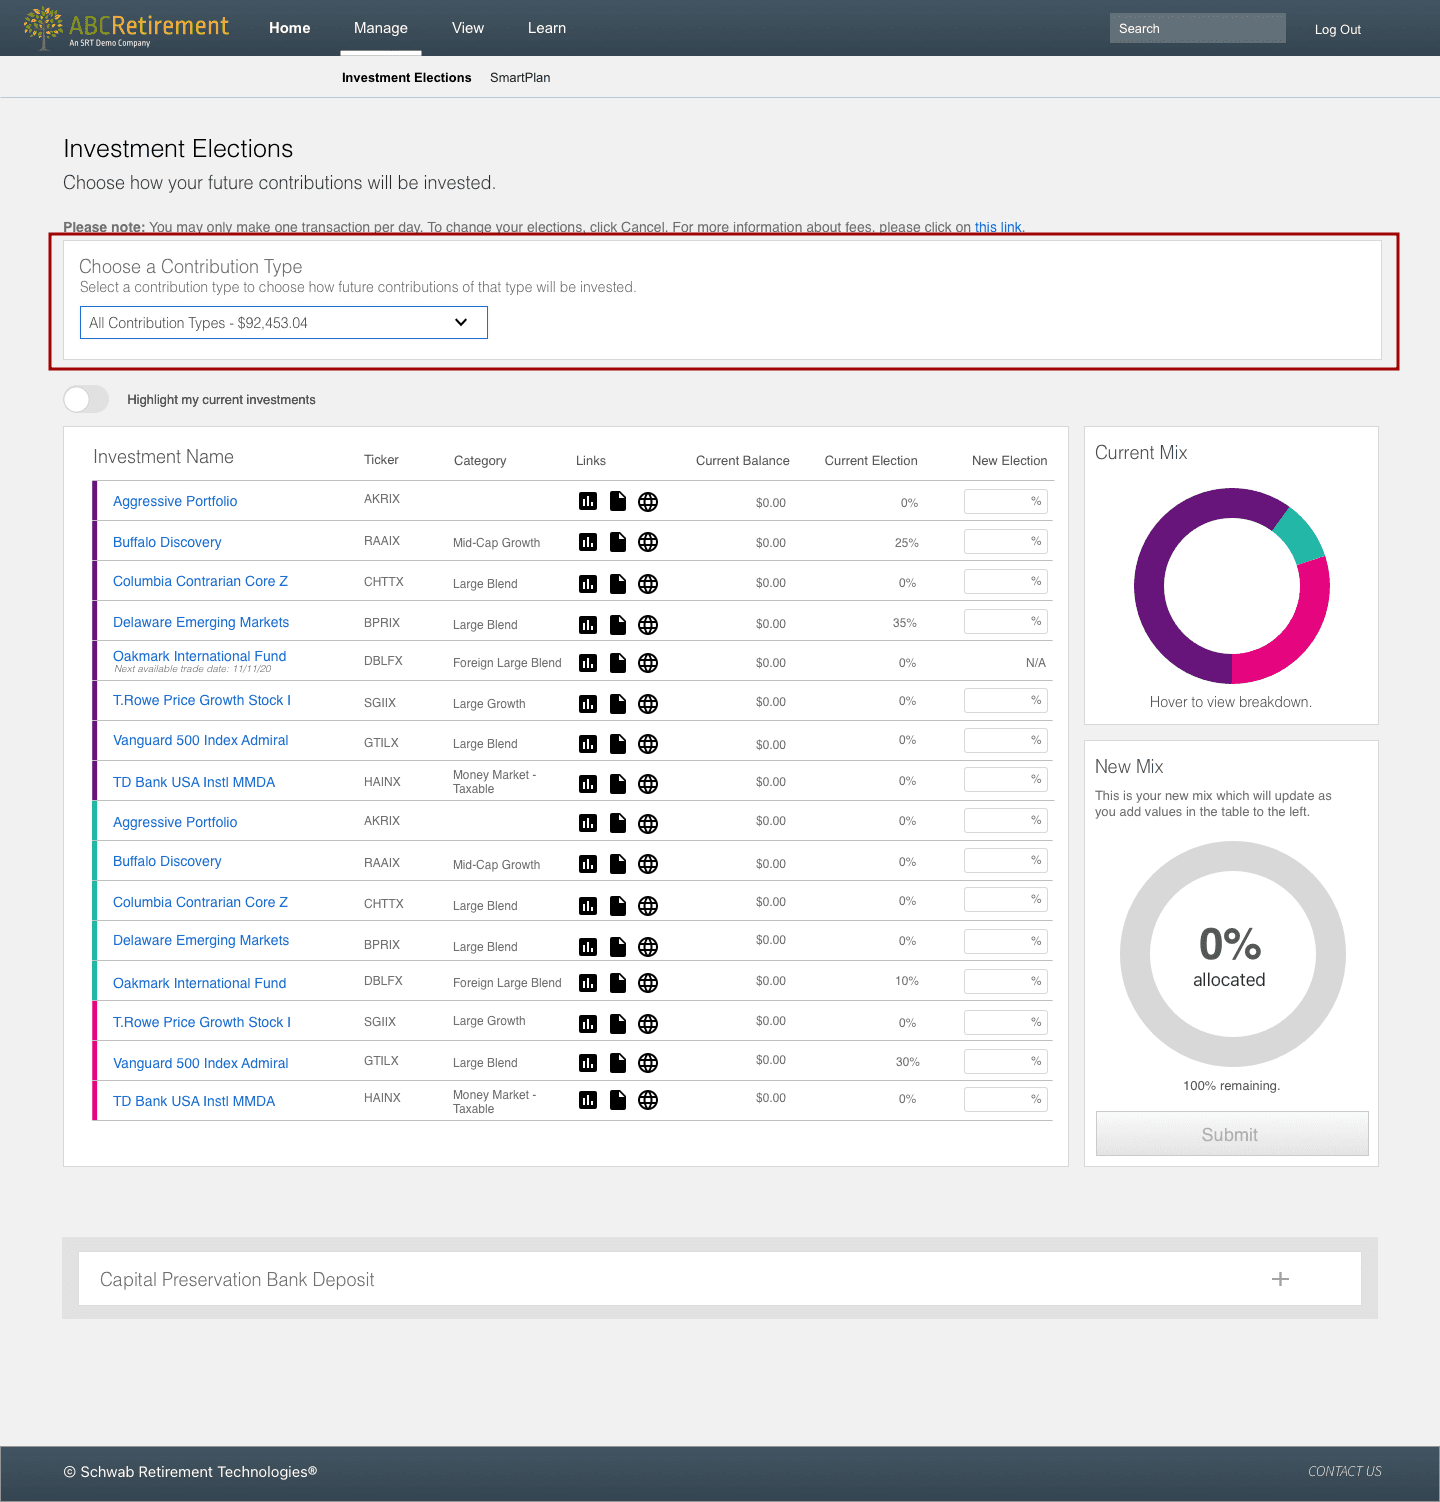
Task: Click globe icon in Oakmark row marked N/A
Action: pyautogui.click(x=648, y=663)
